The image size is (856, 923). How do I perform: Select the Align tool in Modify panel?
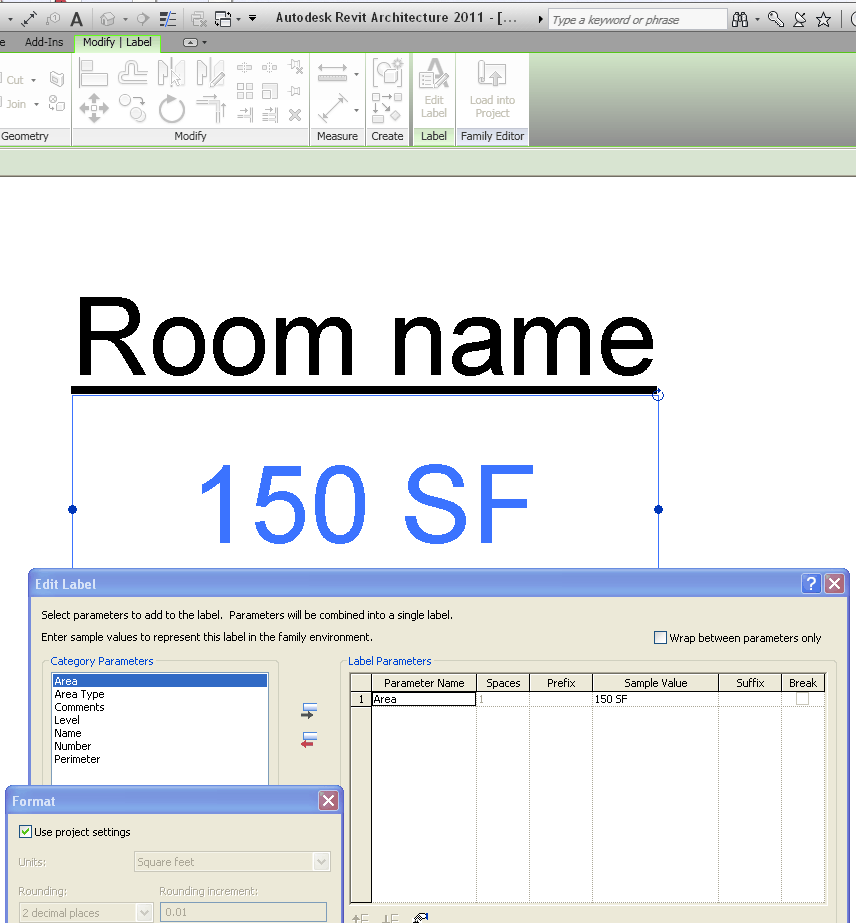point(93,74)
